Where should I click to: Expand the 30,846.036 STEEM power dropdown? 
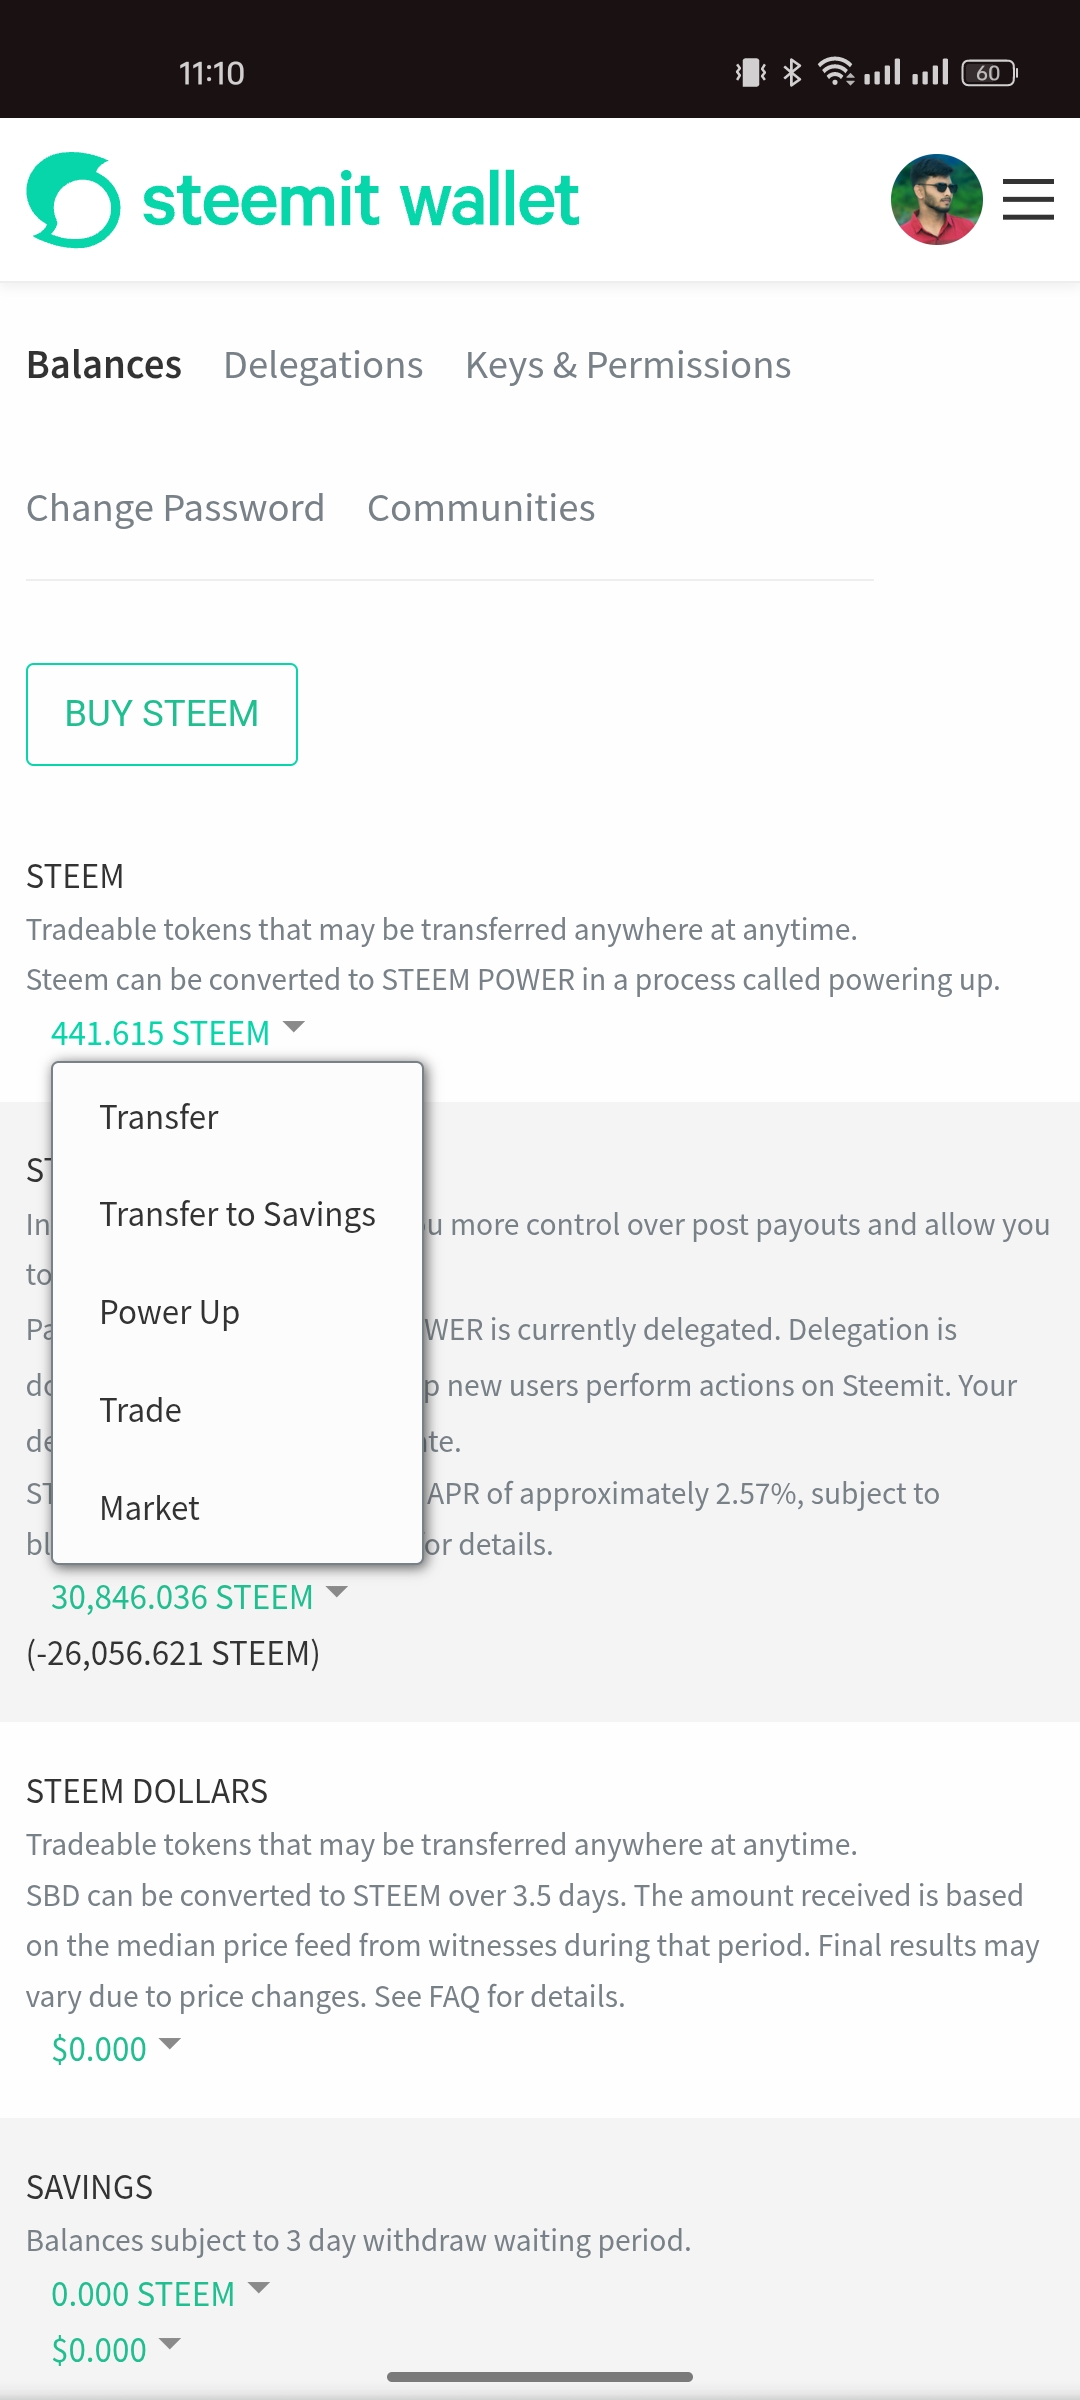pyautogui.click(x=198, y=1597)
